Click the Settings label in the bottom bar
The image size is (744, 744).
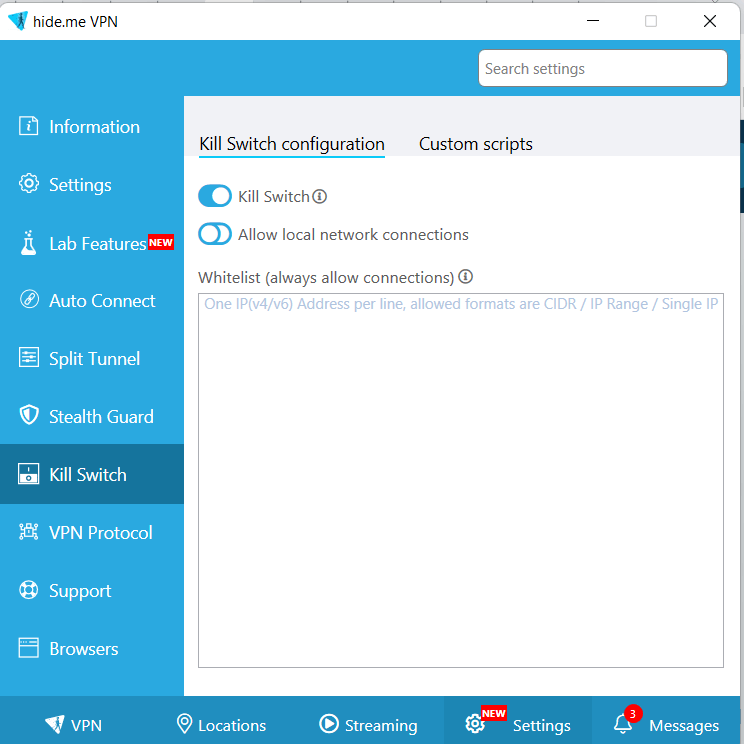coord(541,725)
